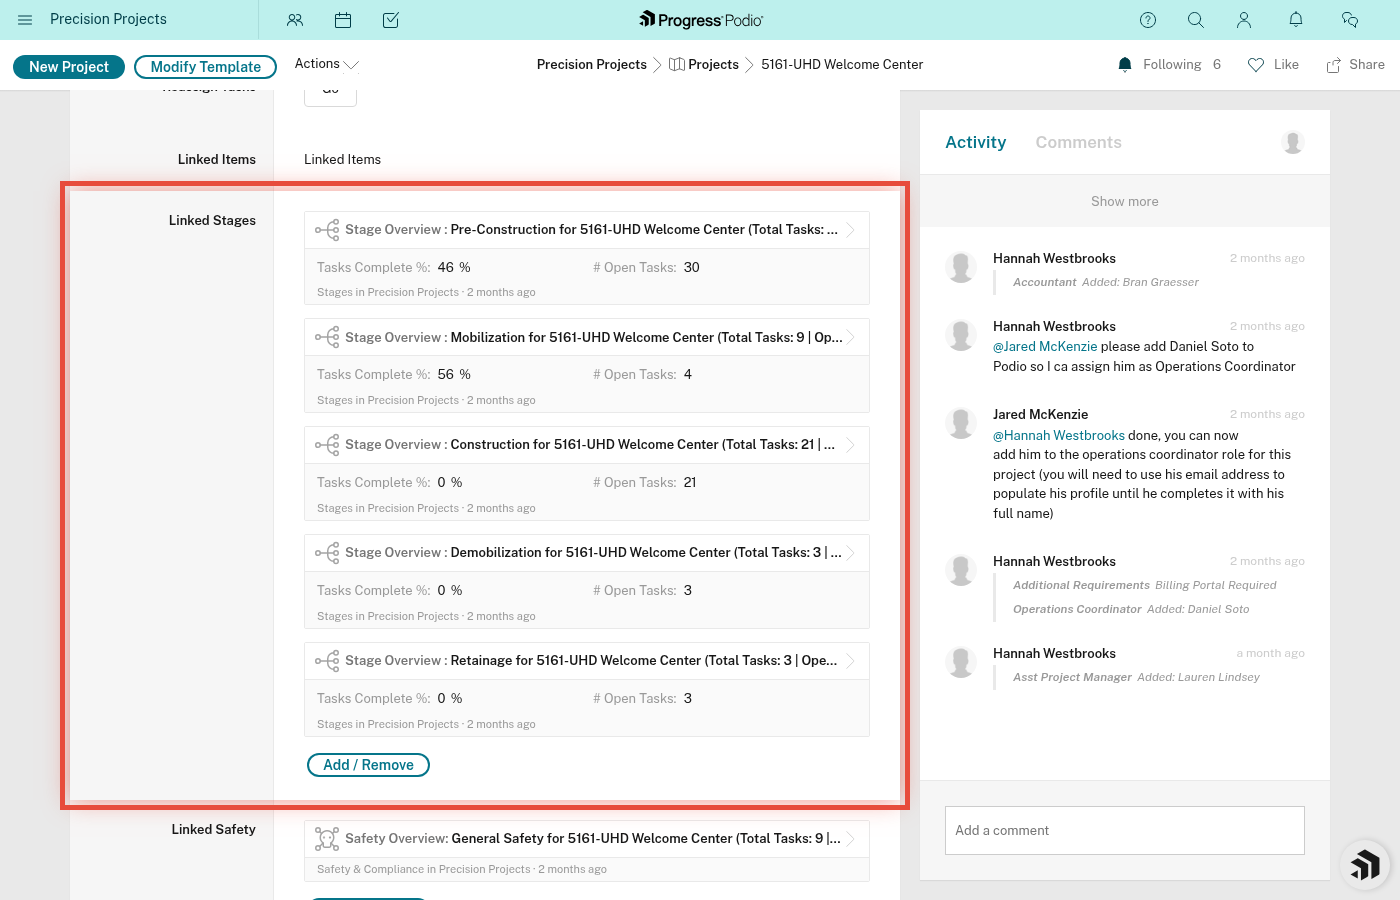Toggle the Following bell for this project
The width and height of the screenshot is (1400, 900).
(x=1125, y=65)
